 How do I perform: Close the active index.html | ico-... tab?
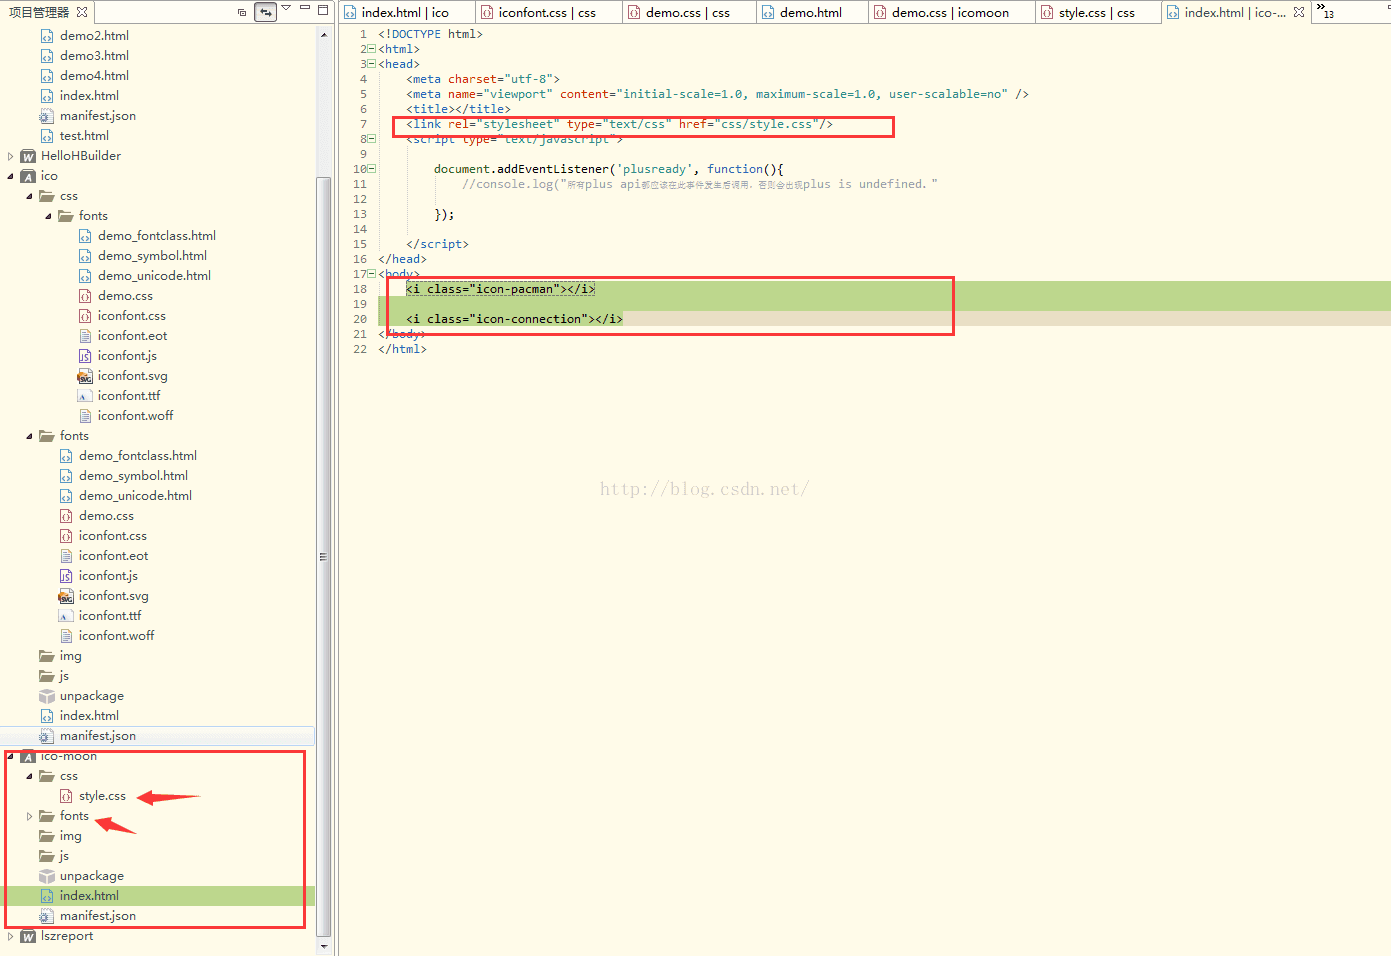click(1298, 12)
